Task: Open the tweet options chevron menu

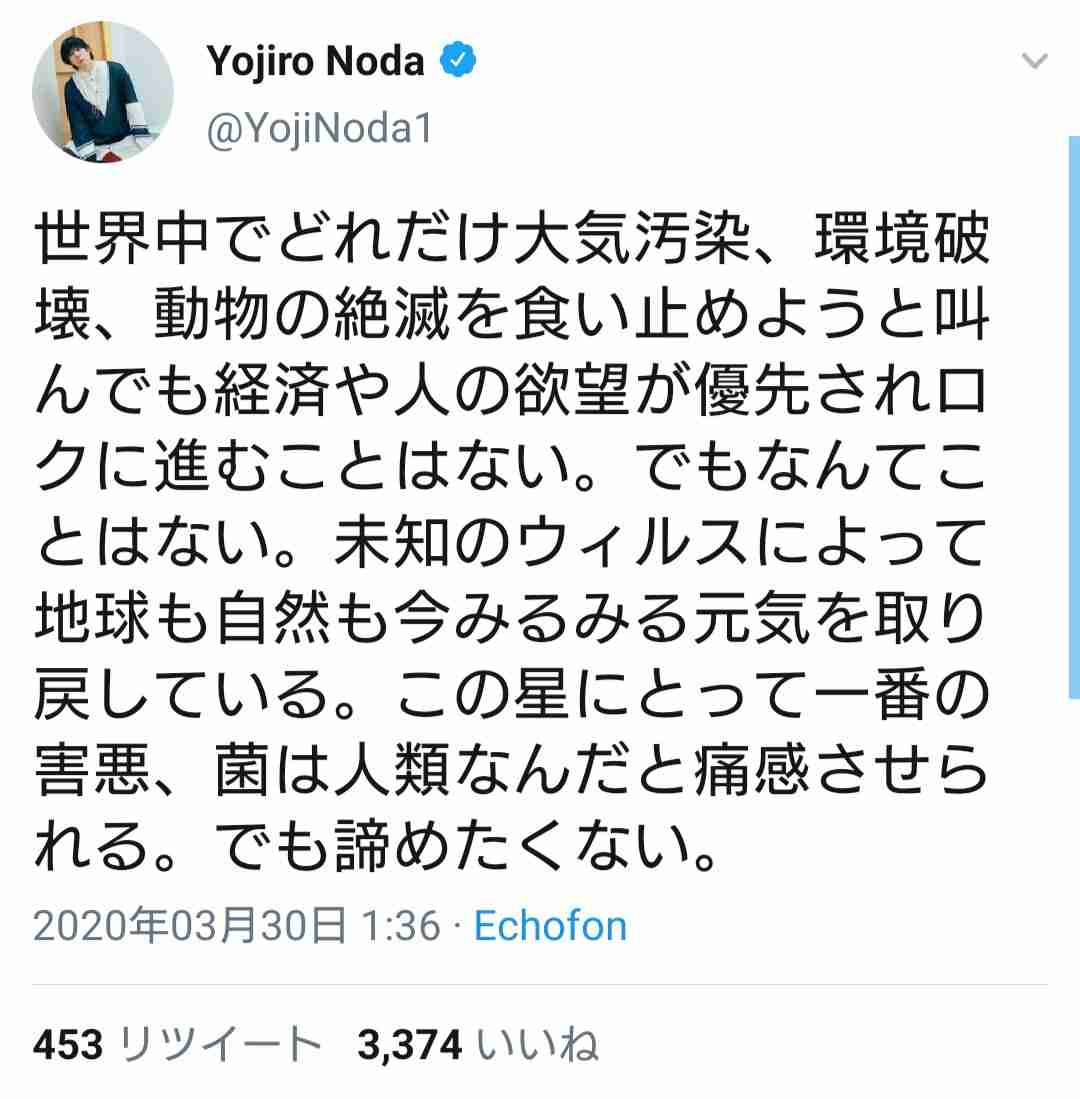Action: click(1034, 61)
